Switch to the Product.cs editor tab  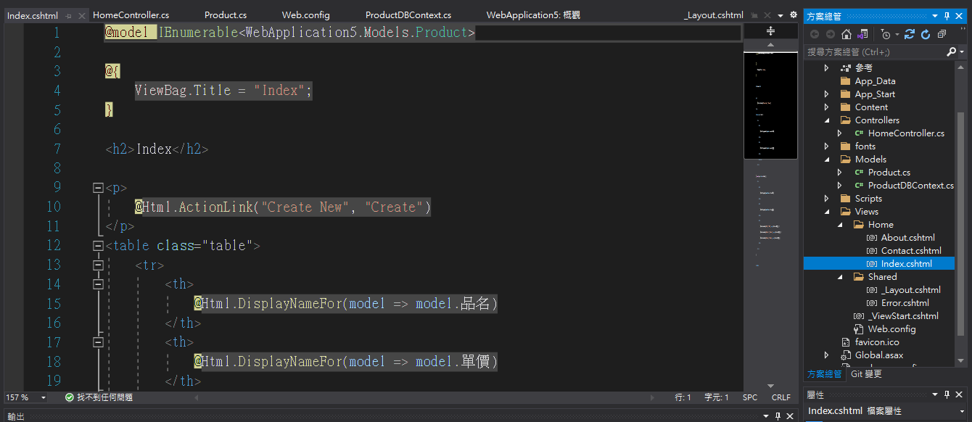(226, 15)
